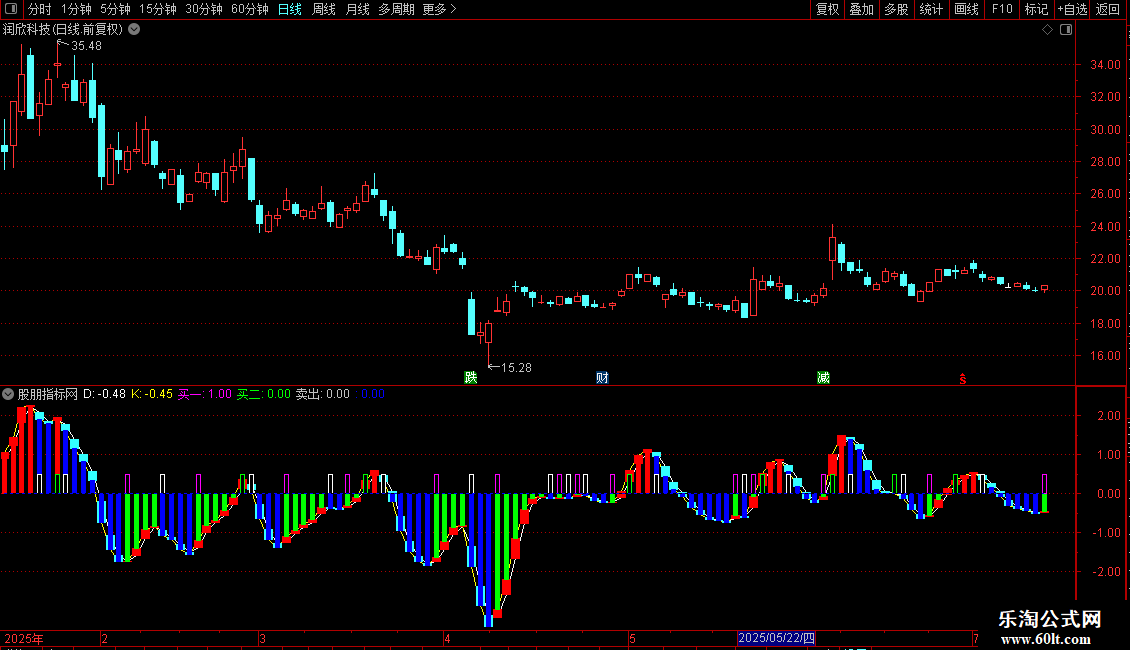Toggle the left sidebar panel icon
This screenshot has height=650, width=1130.
11,9
